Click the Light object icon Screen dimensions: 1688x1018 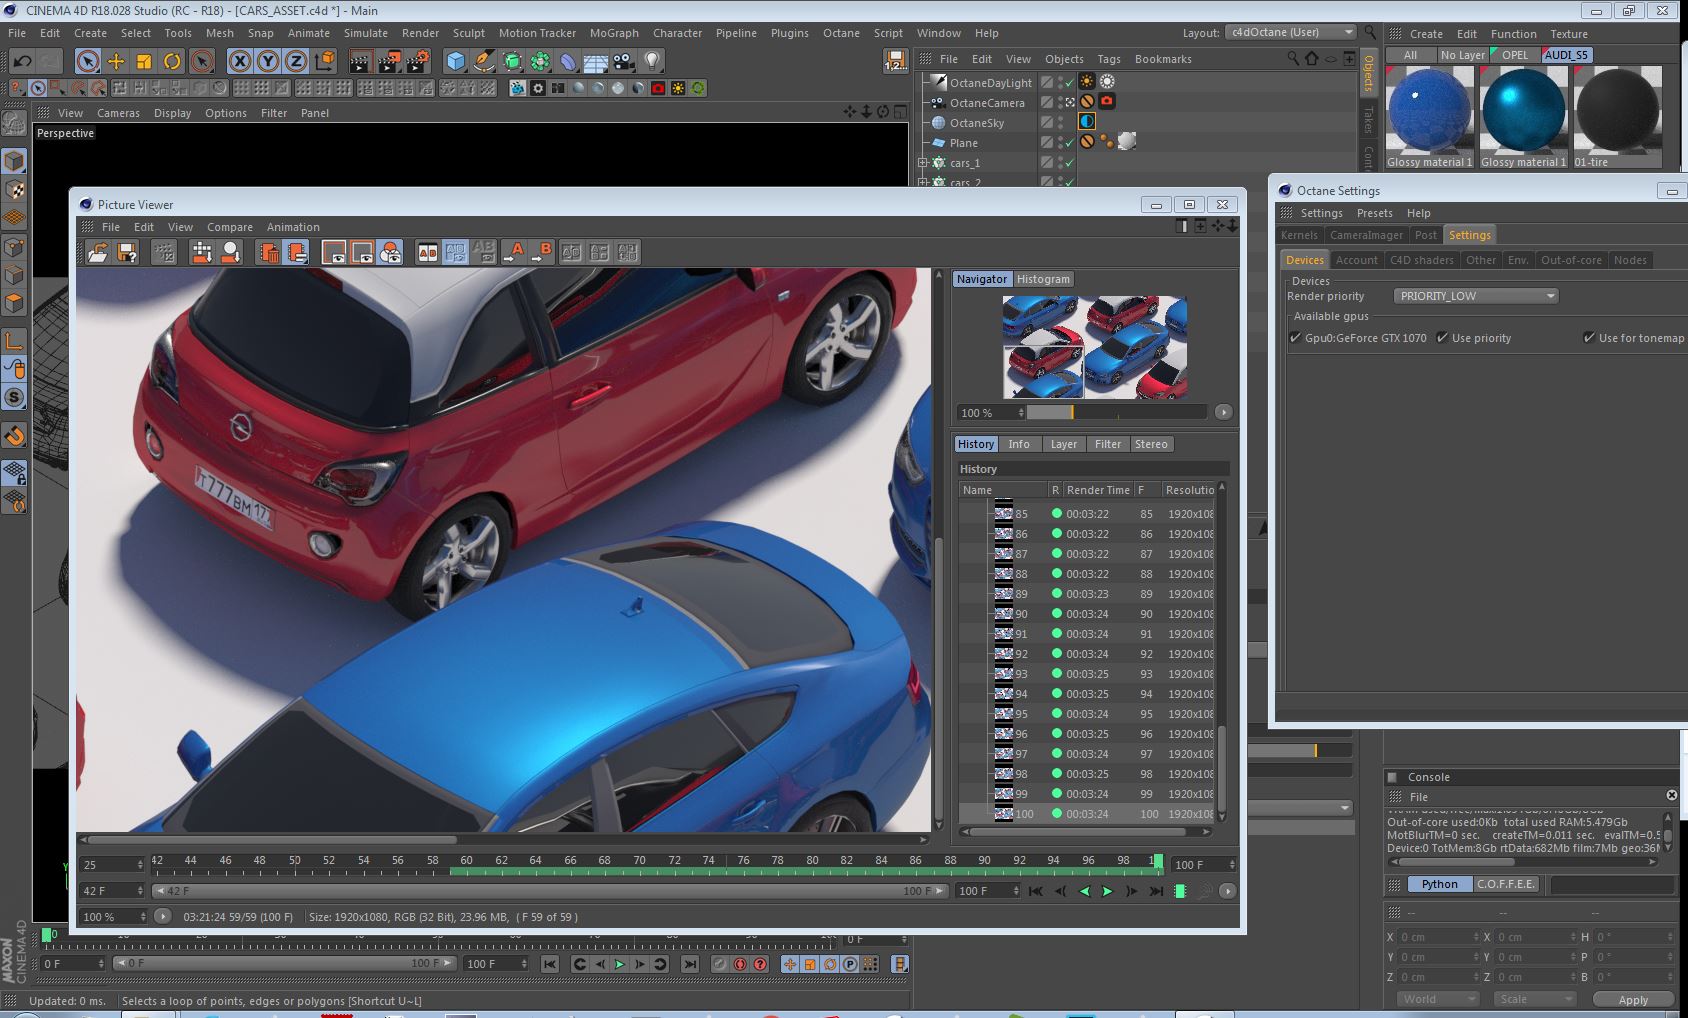click(x=652, y=62)
